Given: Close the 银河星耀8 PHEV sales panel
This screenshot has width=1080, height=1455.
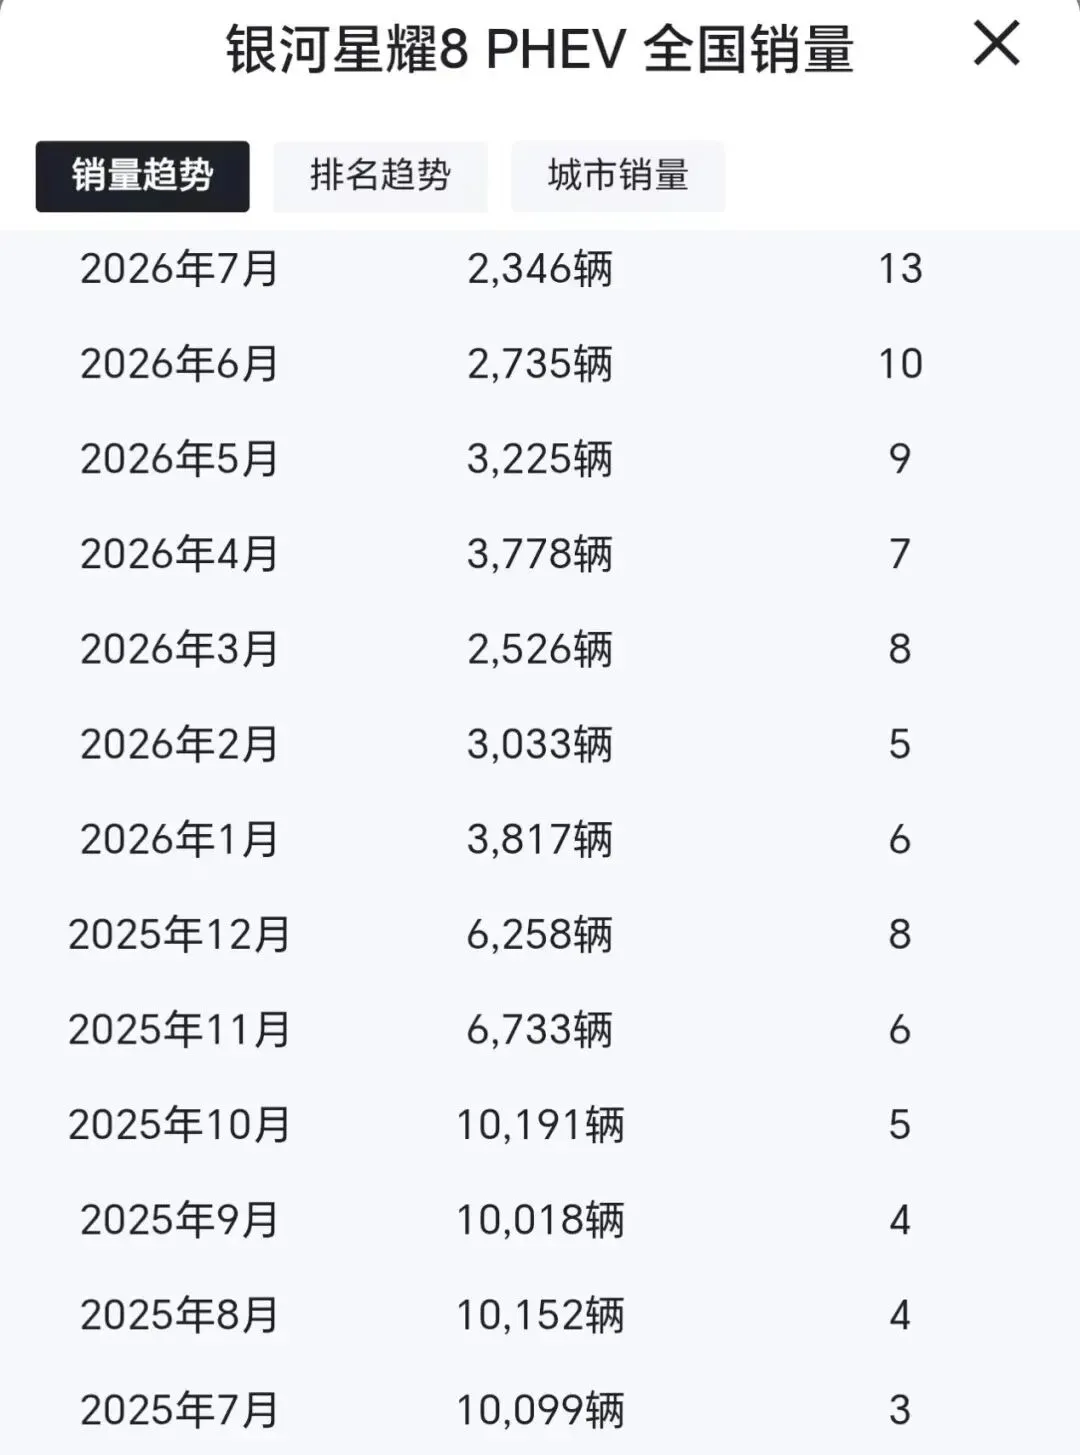Looking at the screenshot, I should coord(996,44).
